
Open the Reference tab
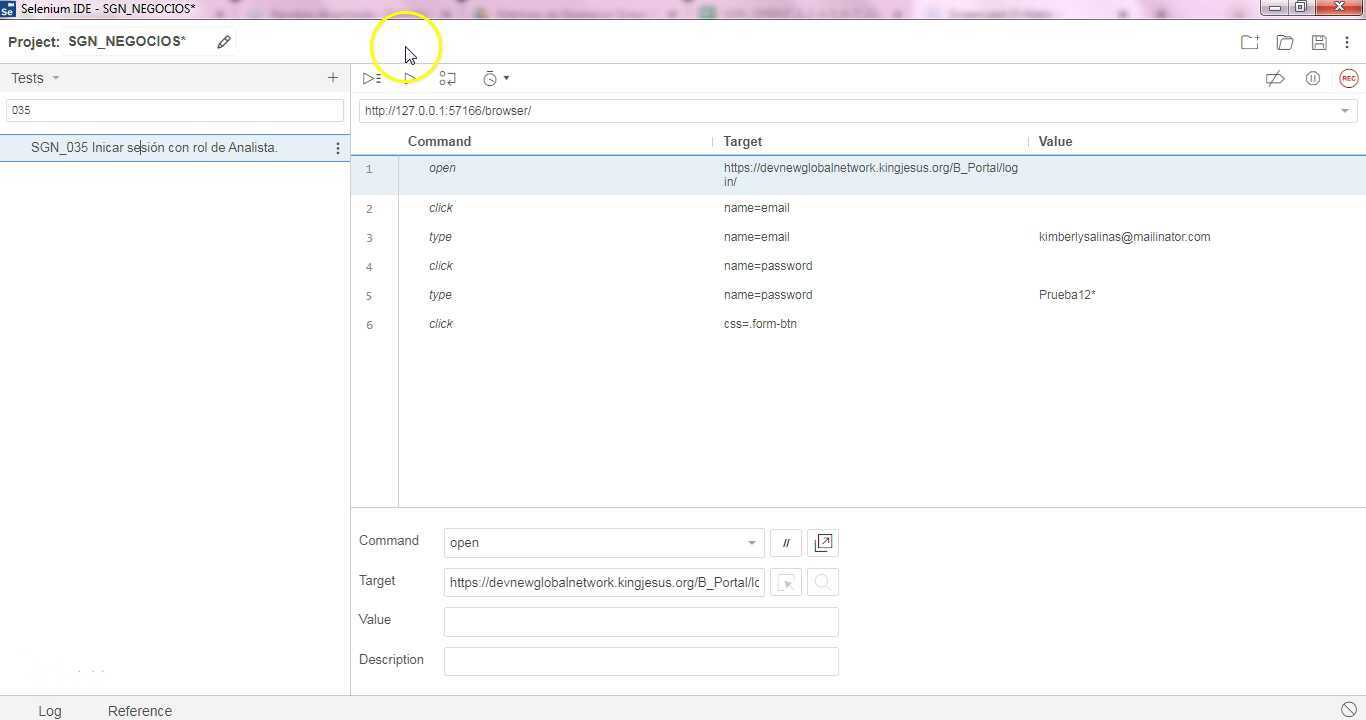140,710
